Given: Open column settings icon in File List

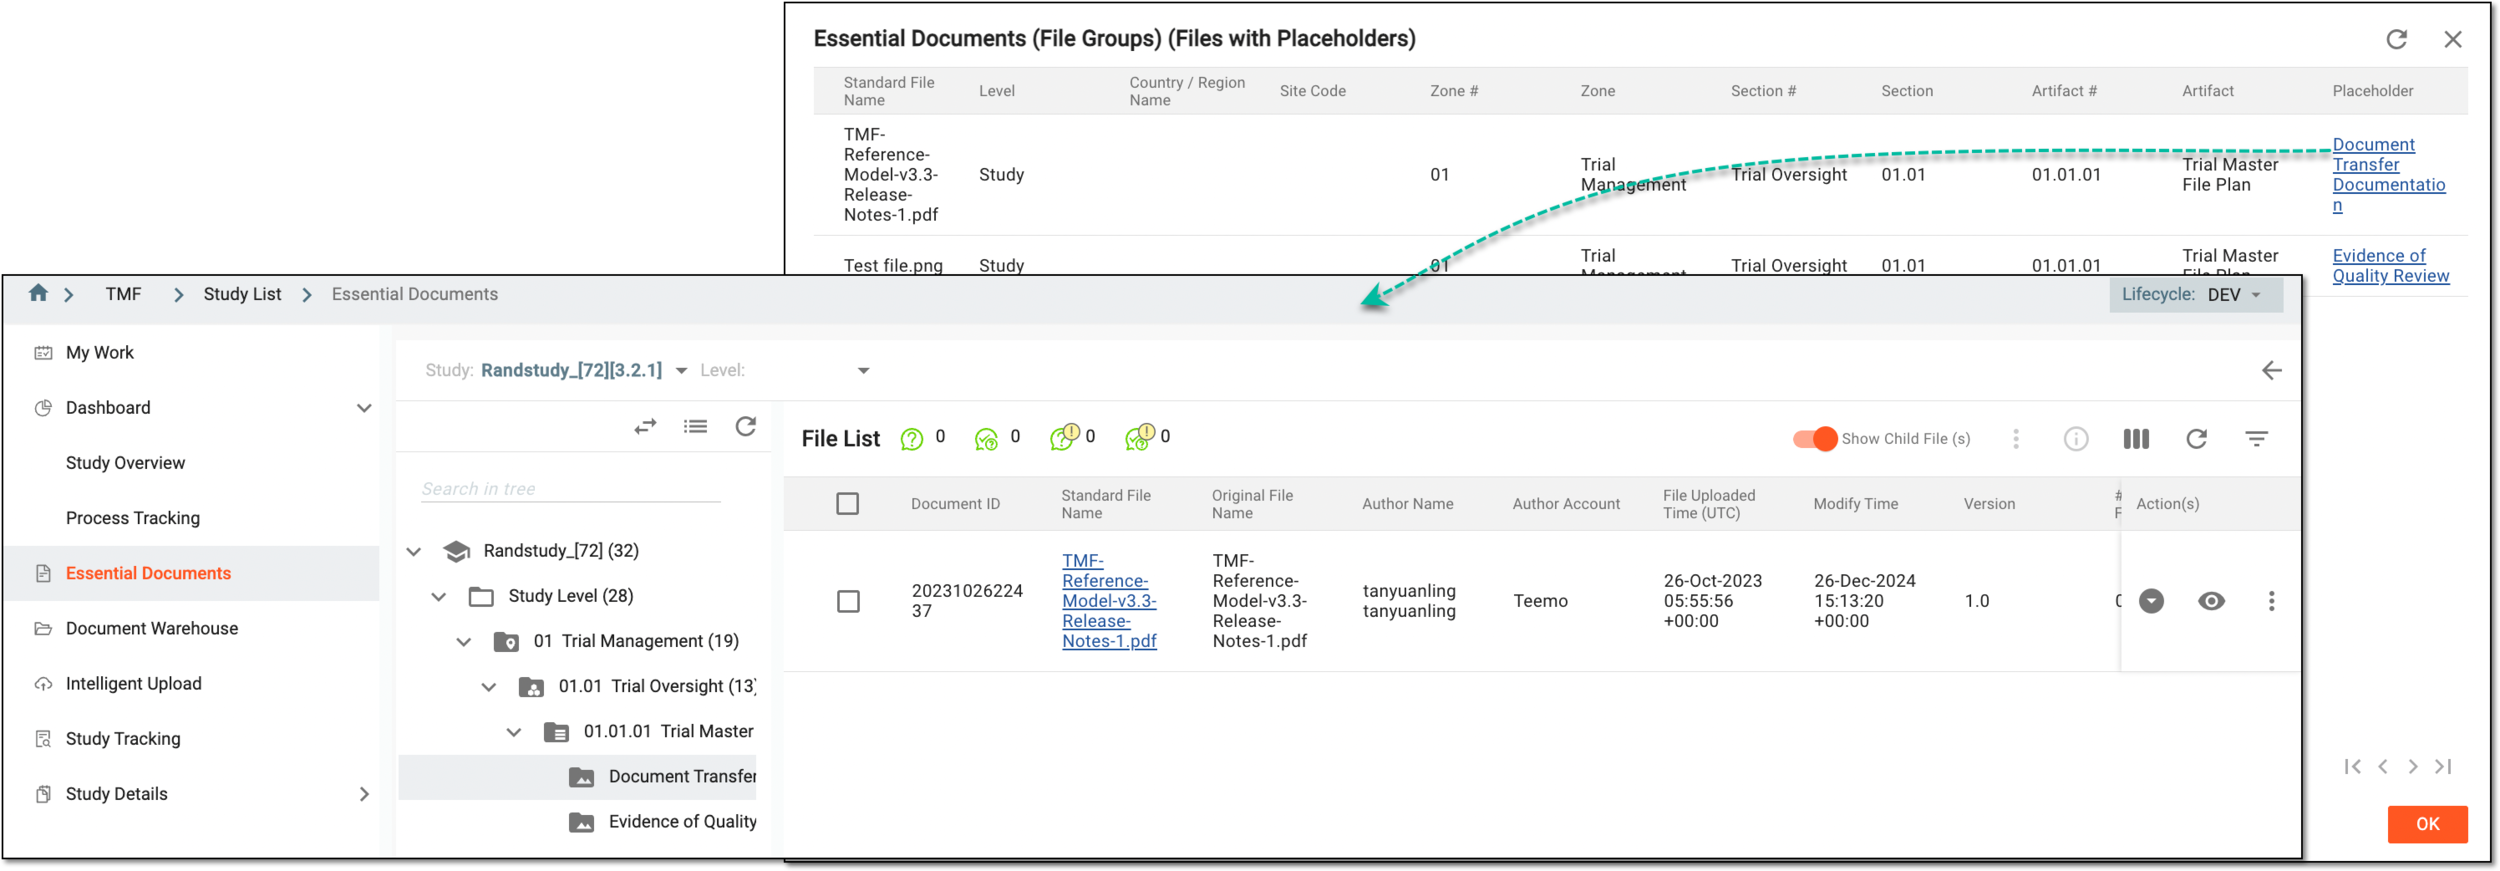Looking at the screenshot, I should tap(2136, 439).
